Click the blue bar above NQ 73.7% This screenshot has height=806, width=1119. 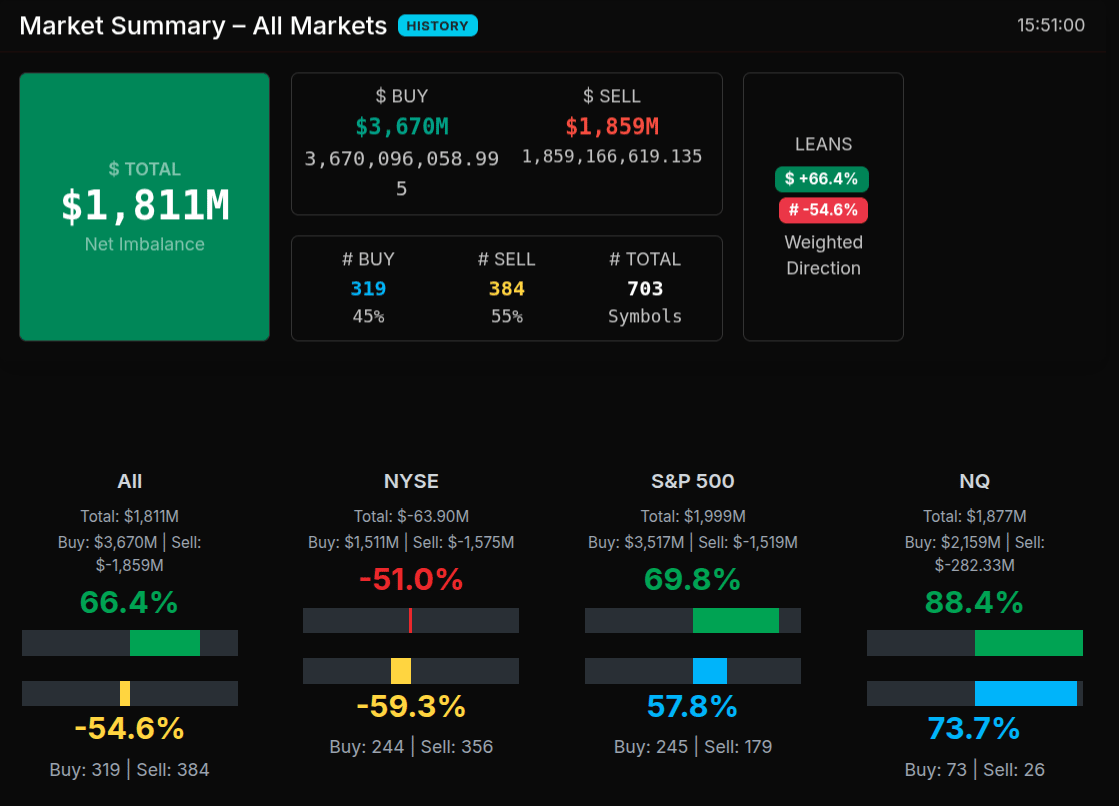[1025, 694]
